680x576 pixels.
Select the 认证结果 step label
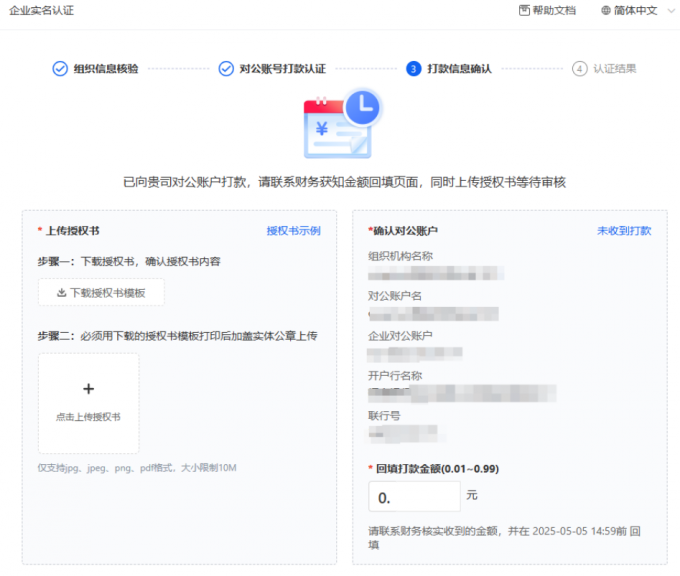tap(615, 69)
